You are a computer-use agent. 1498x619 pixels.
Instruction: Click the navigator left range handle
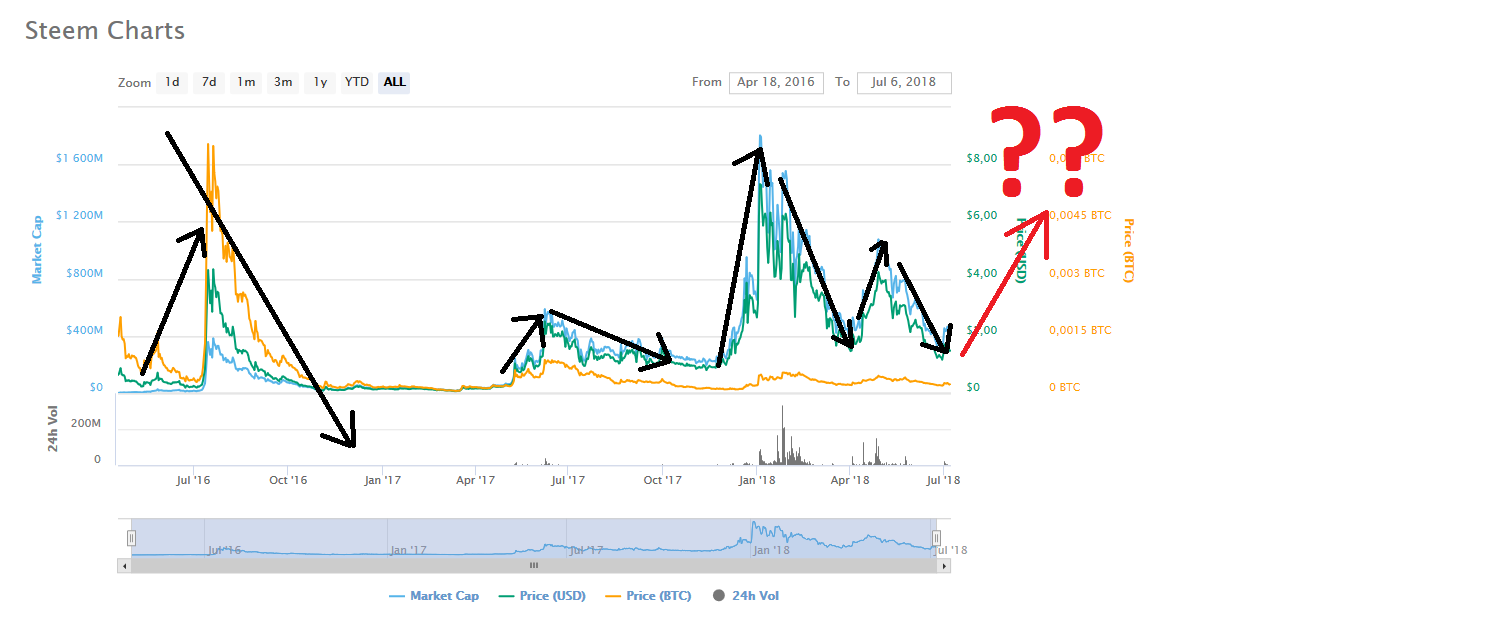131,538
